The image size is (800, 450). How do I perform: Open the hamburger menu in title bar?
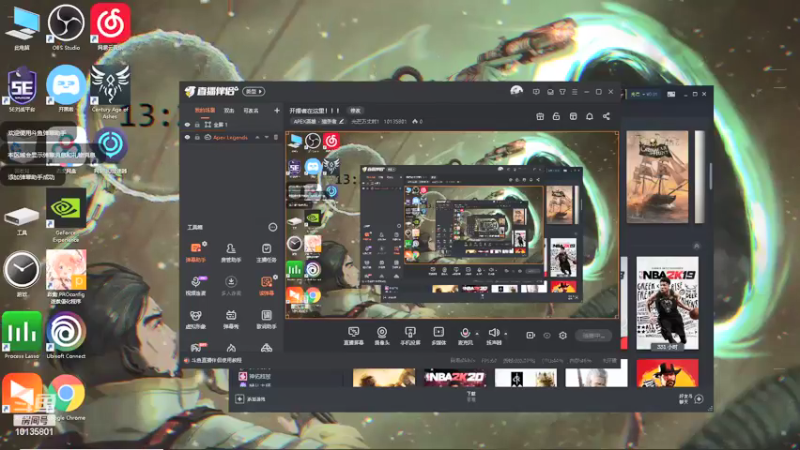(x=574, y=92)
